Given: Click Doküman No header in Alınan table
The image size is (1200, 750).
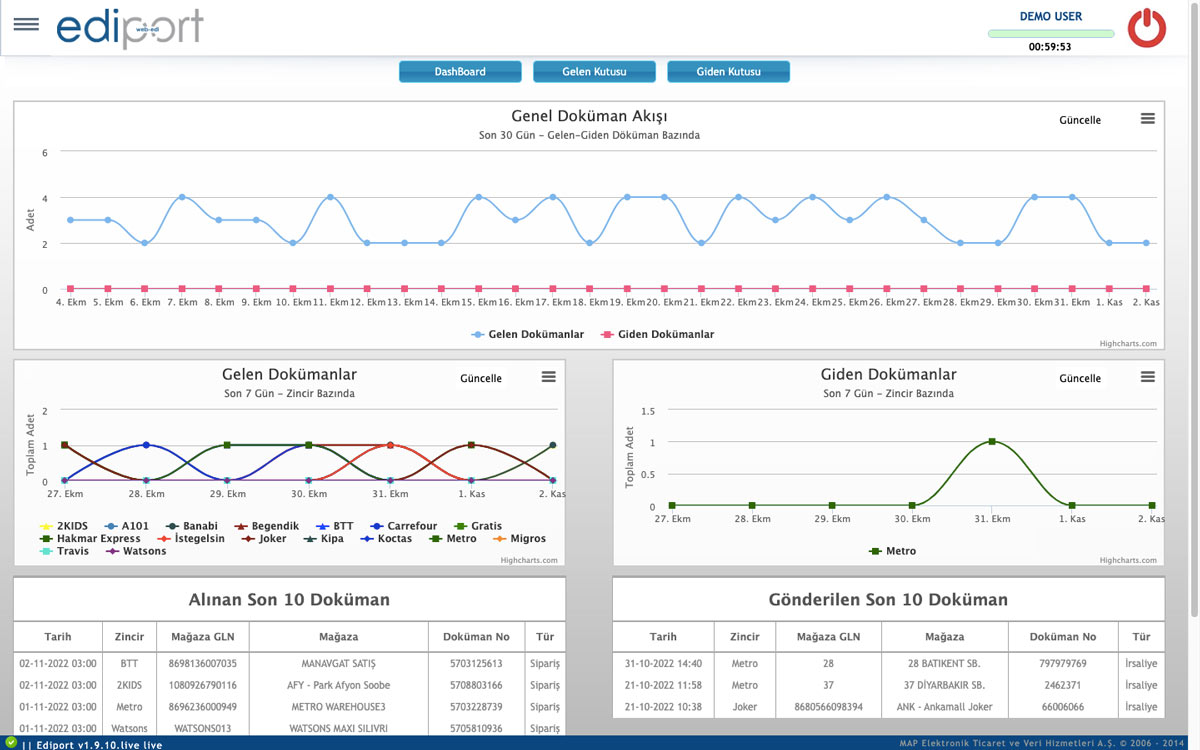Looking at the screenshot, I should pyautogui.click(x=476, y=637).
